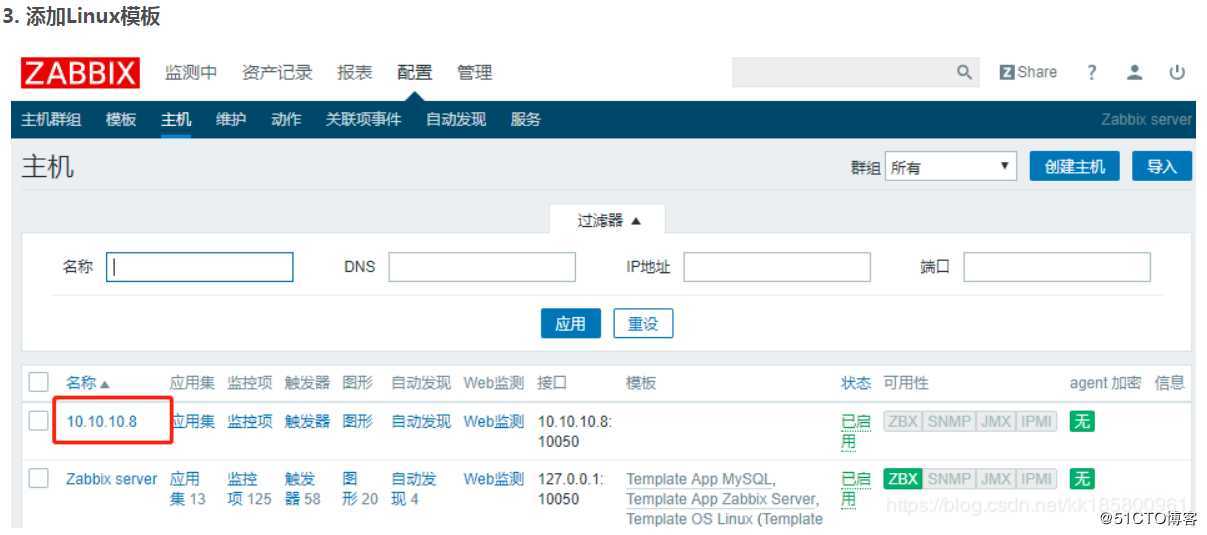
Task: Open the 报表 top menu
Action: 355,73
